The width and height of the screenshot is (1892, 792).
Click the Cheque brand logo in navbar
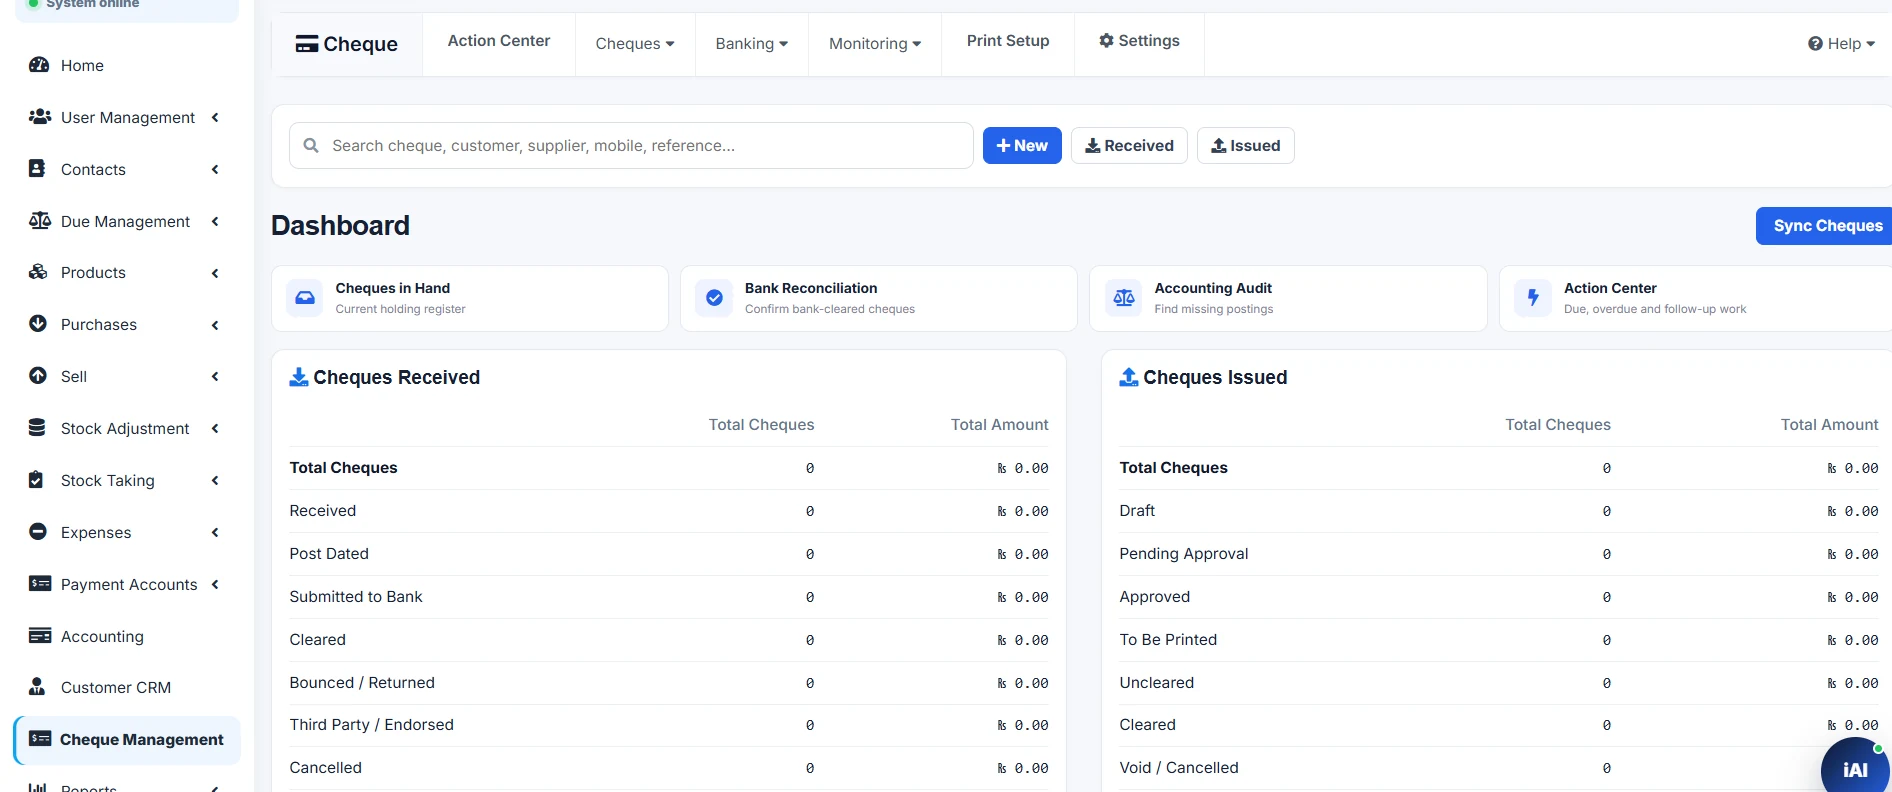coord(347,44)
